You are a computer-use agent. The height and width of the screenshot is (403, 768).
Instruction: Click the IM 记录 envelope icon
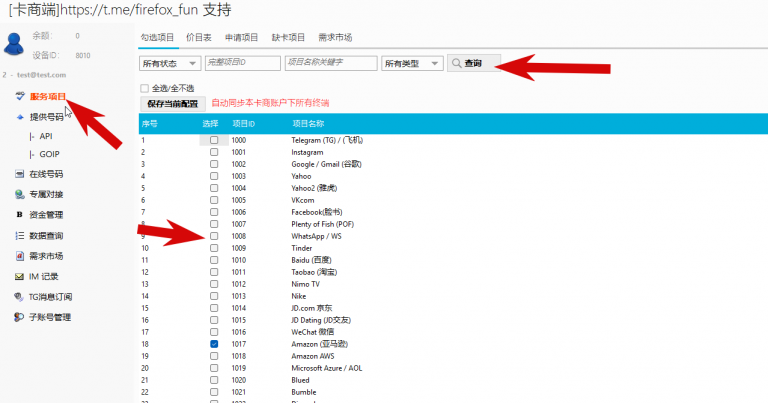19,277
